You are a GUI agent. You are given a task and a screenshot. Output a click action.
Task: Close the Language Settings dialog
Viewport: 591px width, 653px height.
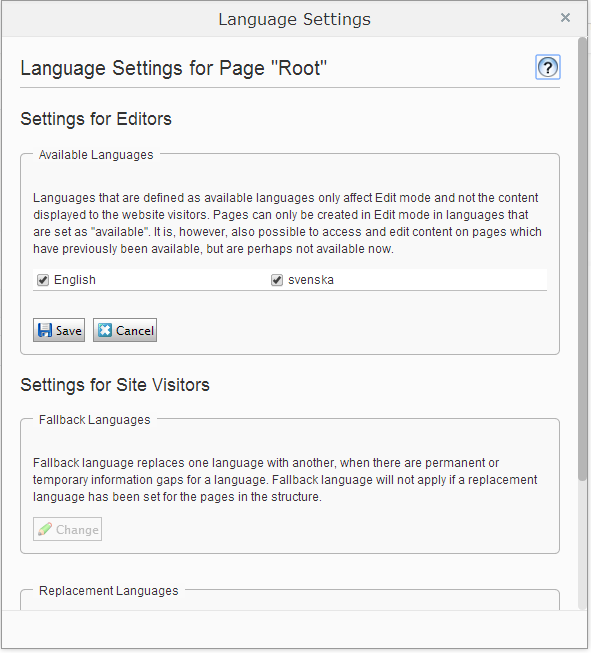[x=565, y=17]
